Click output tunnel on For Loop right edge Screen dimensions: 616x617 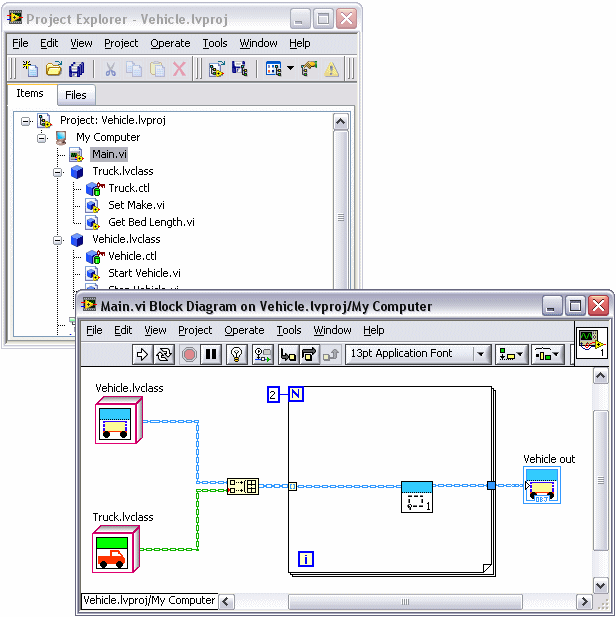[491, 486]
